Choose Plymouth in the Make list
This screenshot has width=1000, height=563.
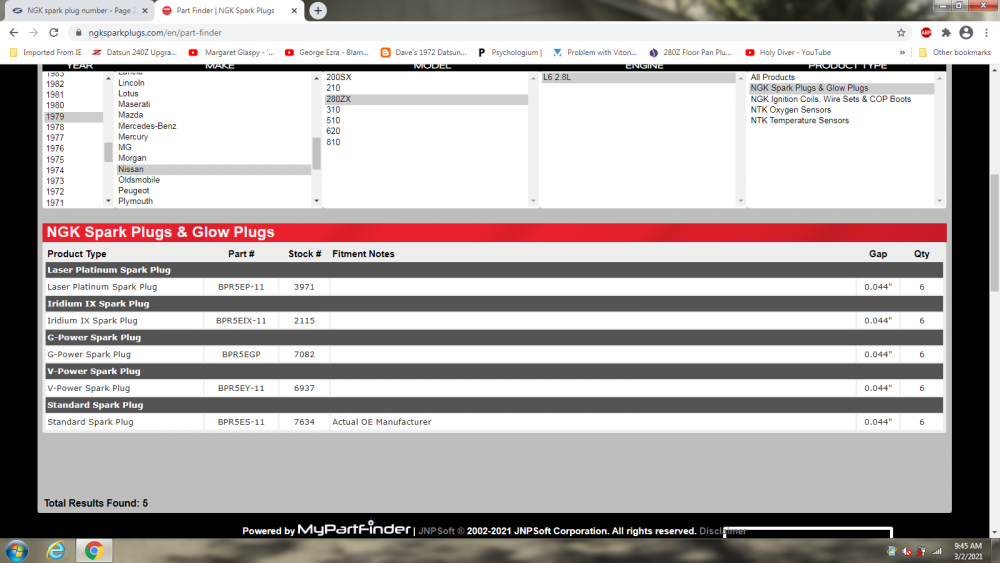[x=135, y=201]
